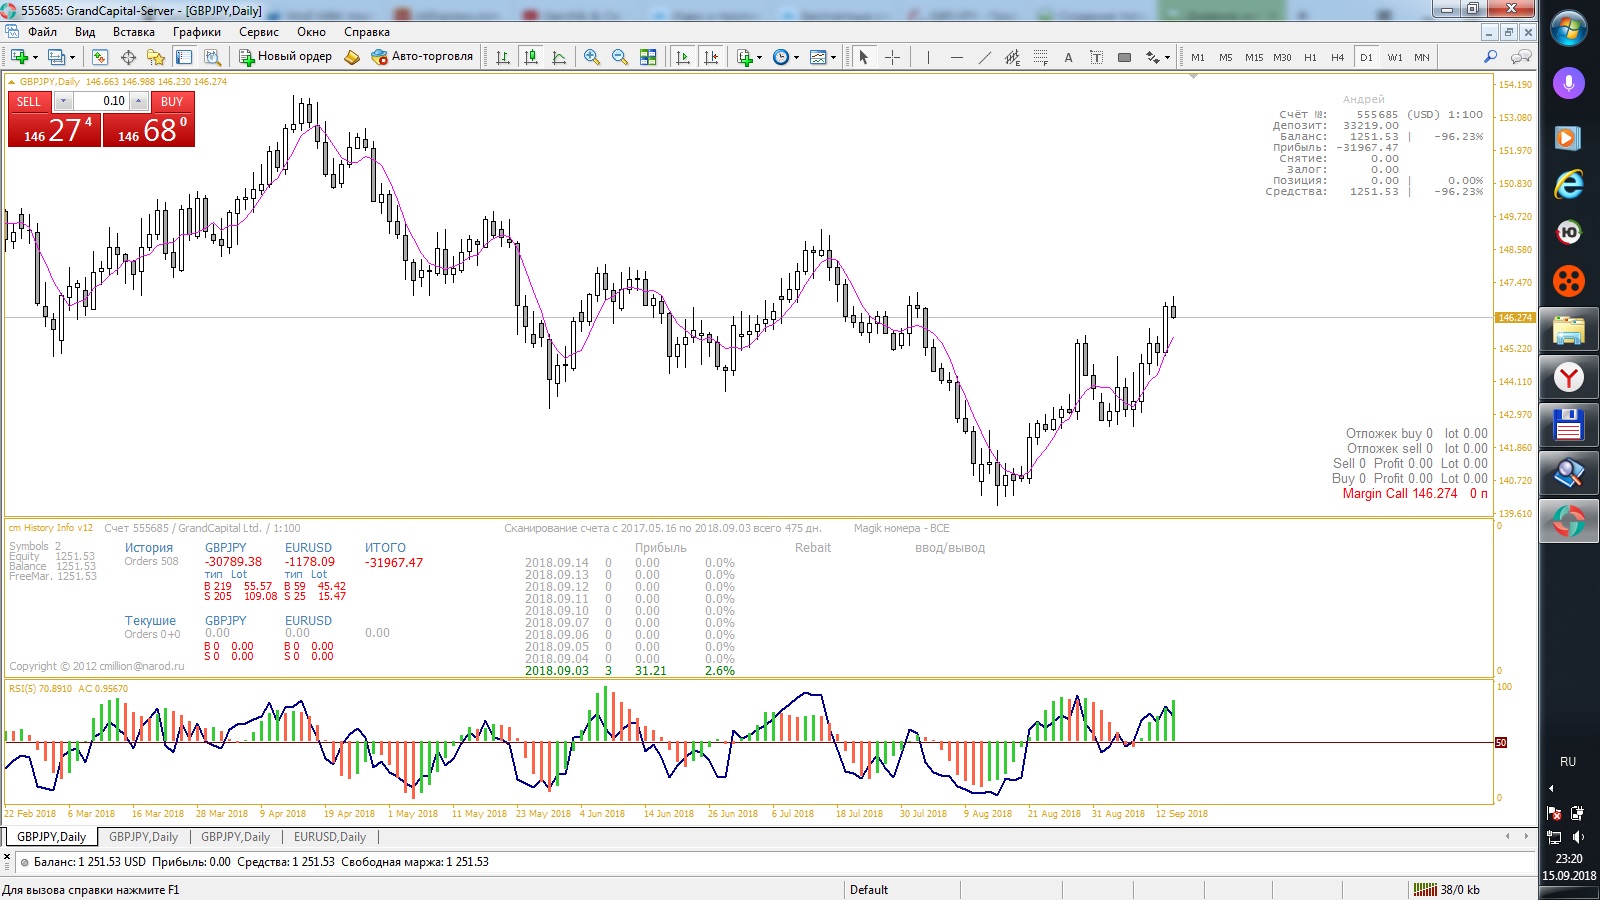1600x900 pixels.
Task: Open the indicators list dropdown arrow
Action: point(760,57)
